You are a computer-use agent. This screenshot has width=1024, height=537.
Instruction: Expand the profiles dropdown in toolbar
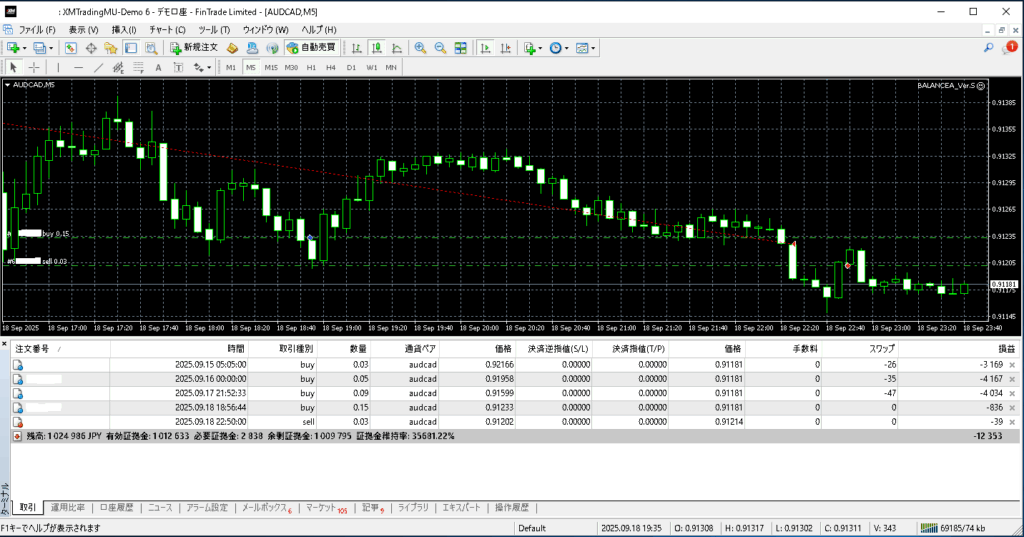click(50, 48)
